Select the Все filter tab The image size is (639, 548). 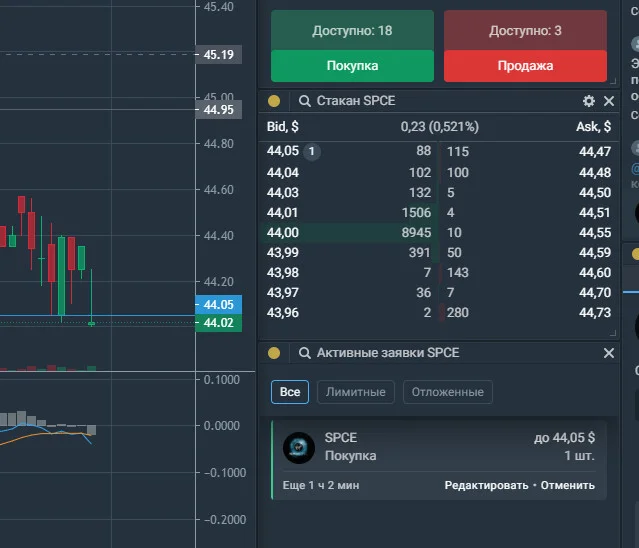pos(290,392)
